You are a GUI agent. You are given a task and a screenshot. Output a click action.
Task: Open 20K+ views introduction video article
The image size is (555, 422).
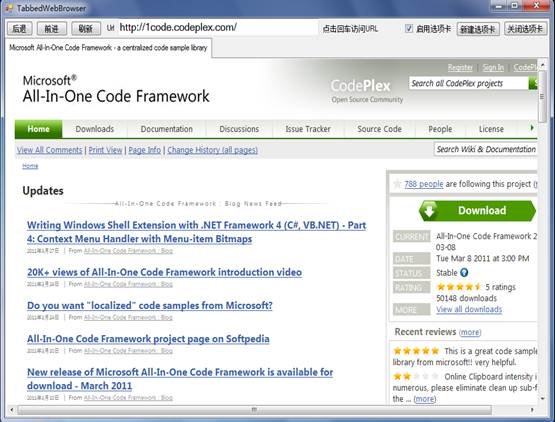[x=164, y=272]
